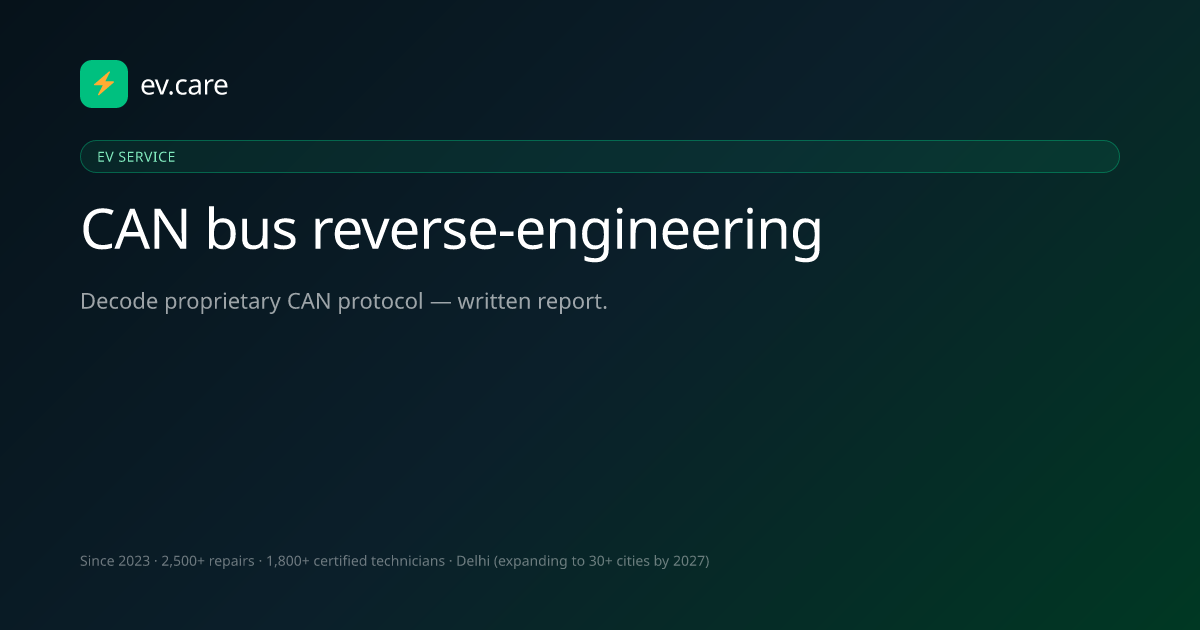This screenshot has width=1200, height=630.
Task: Click the footer text beginning "Since 2023 · 2,500+ repairs"
Action: (x=394, y=561)
